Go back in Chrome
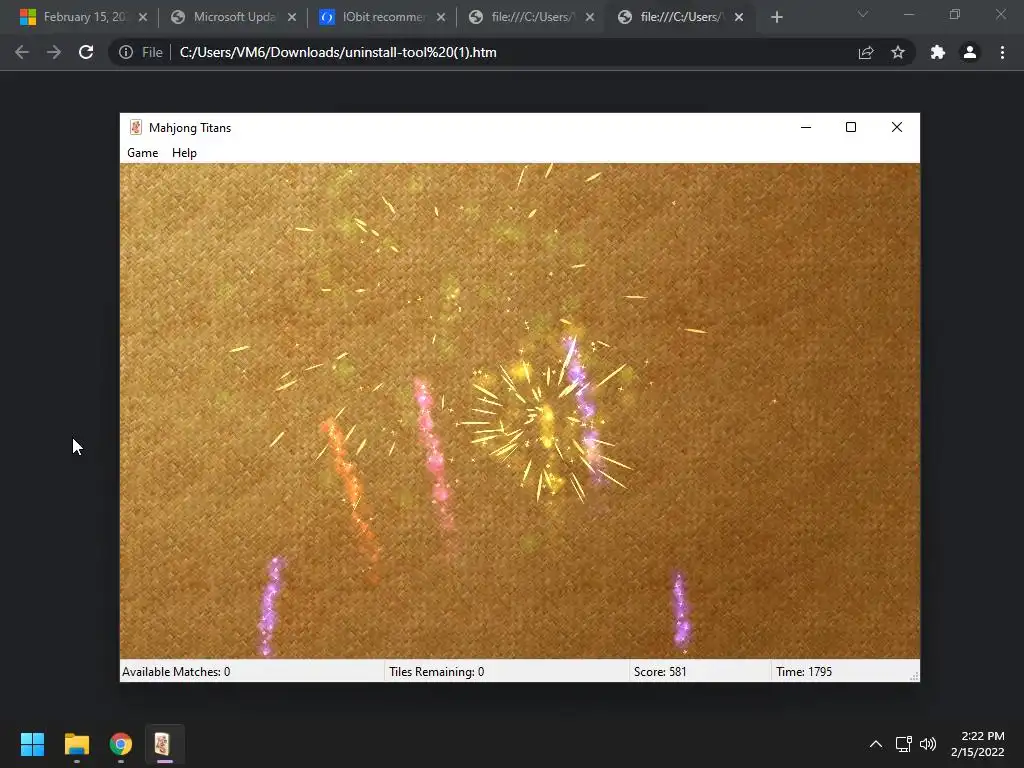Viewport: 1024px width, 768px height. [x=22, y=52]
